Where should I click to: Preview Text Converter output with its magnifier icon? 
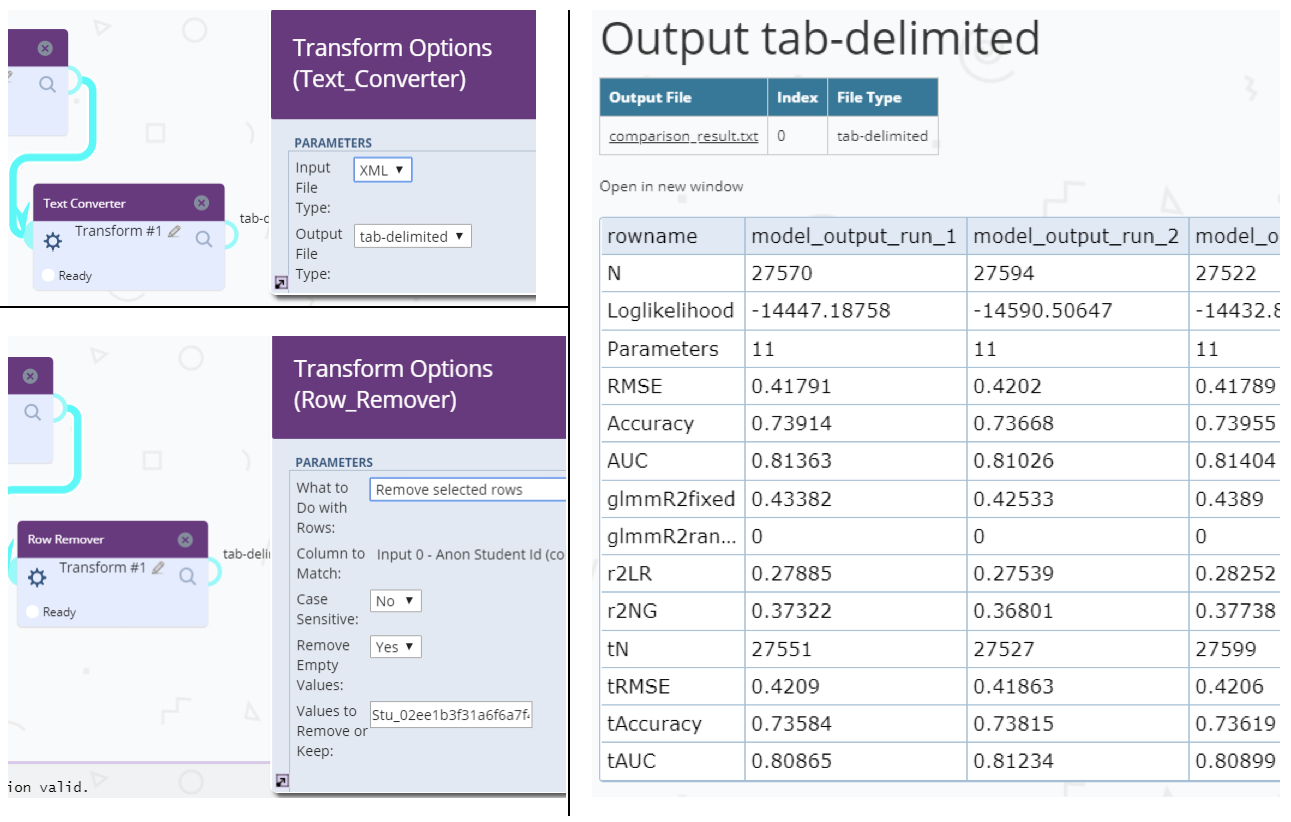coord(204,239)
